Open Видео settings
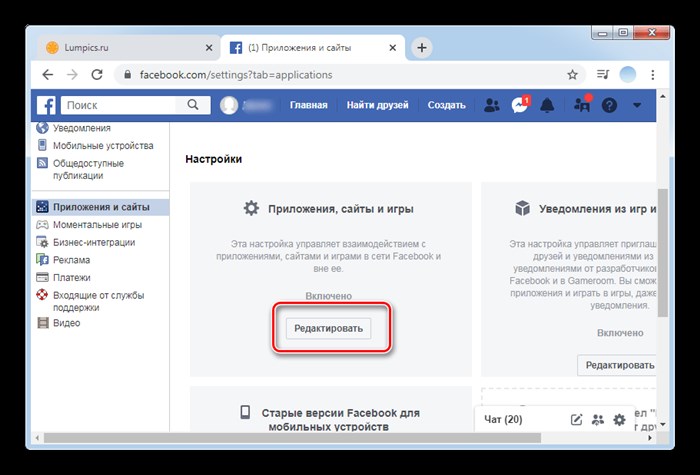Image resolution: width=700 pixels, height=475 pixels. tap(67, 323)
